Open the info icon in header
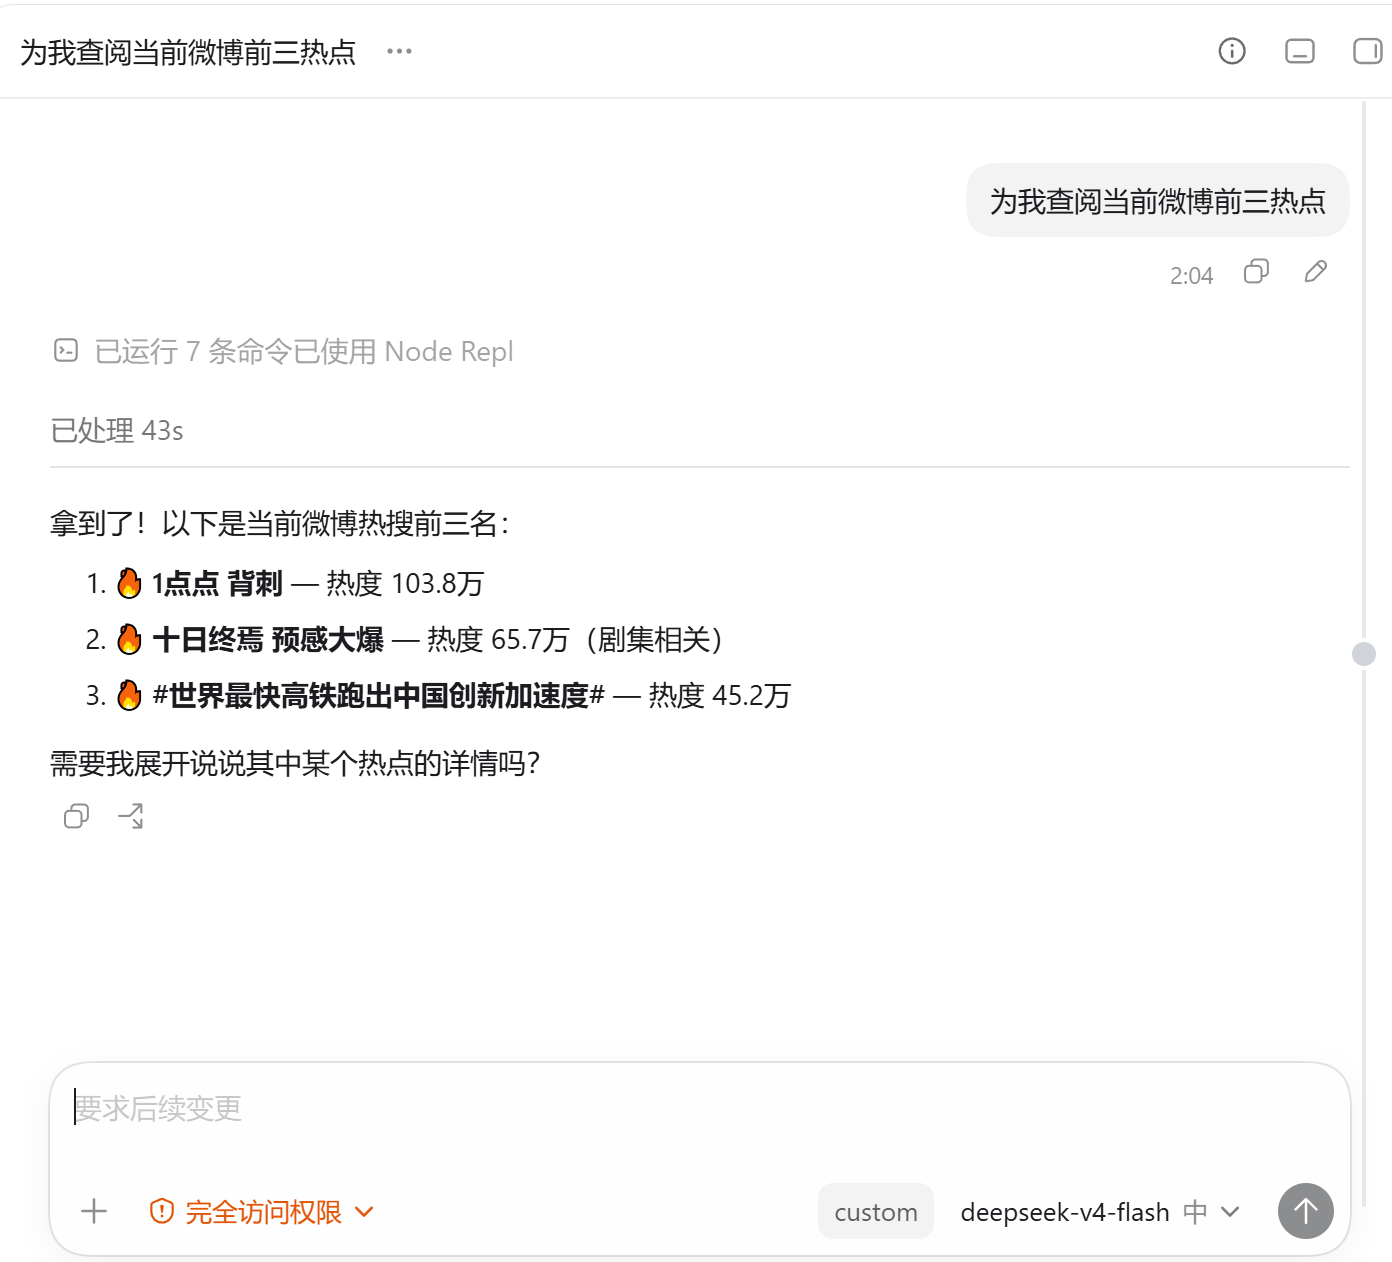Image resolution: width=1392 pixels, height=1262 pixels. (x=1232, y=51)
